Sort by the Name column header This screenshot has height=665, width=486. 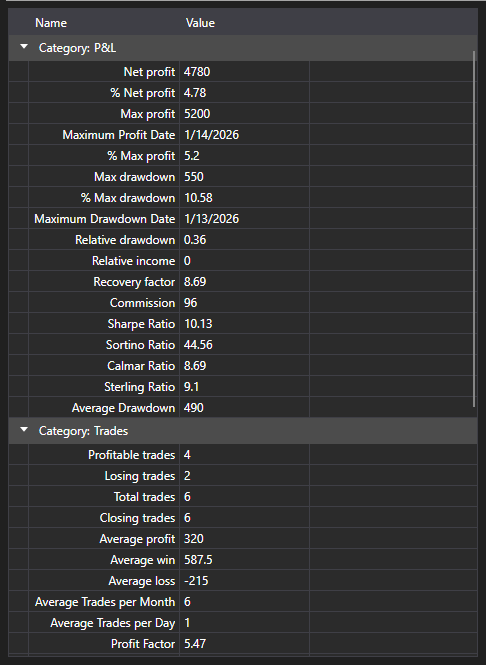click(51, 23)
